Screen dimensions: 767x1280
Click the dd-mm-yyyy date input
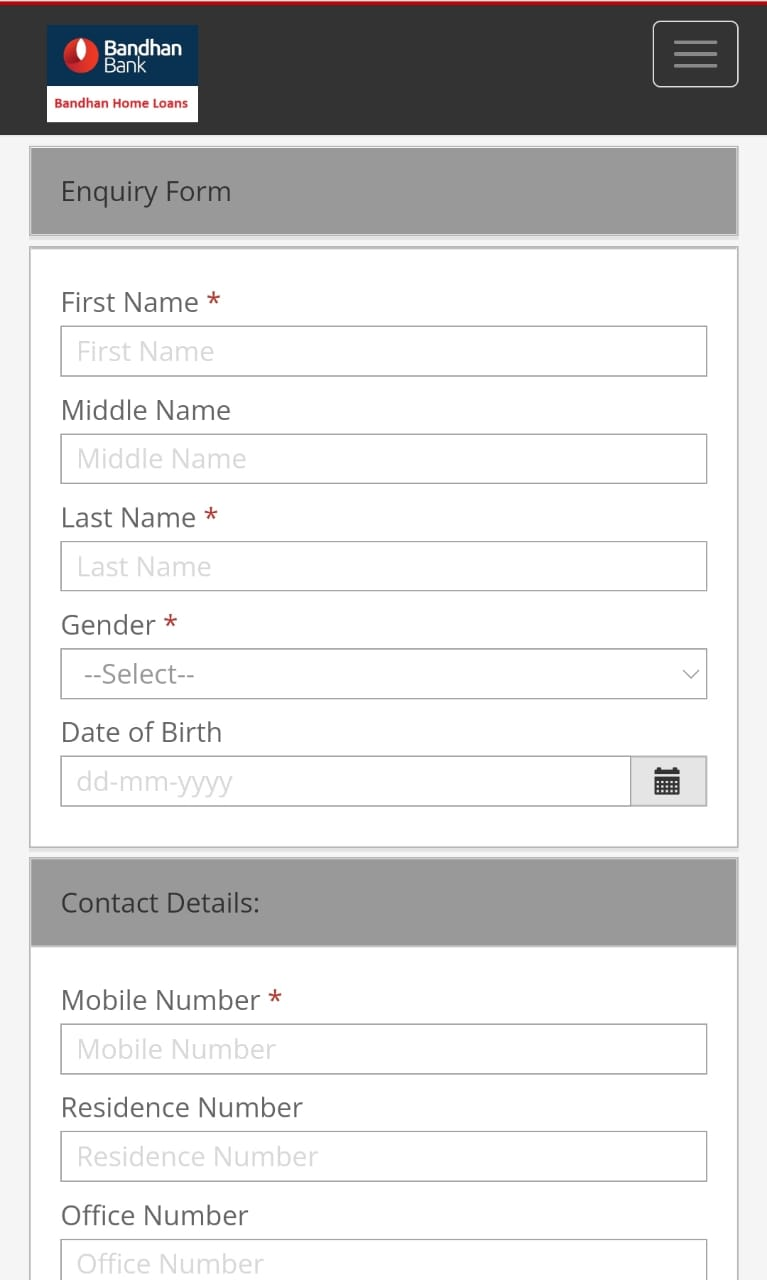[x=346, y=781]
